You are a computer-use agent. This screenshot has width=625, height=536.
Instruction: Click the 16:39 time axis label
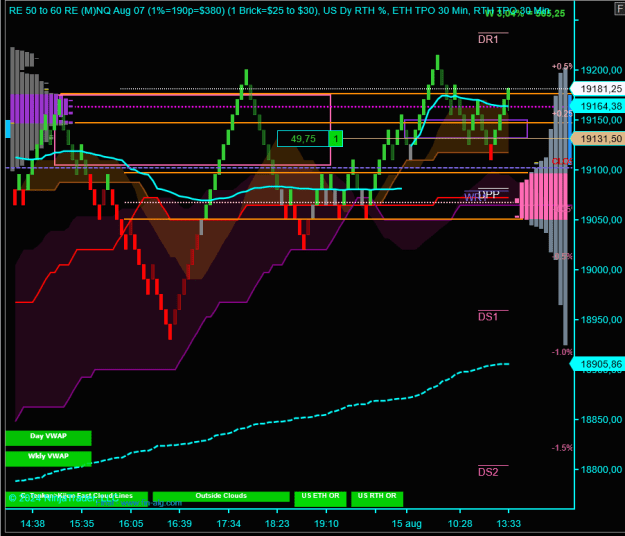point(179,524)
